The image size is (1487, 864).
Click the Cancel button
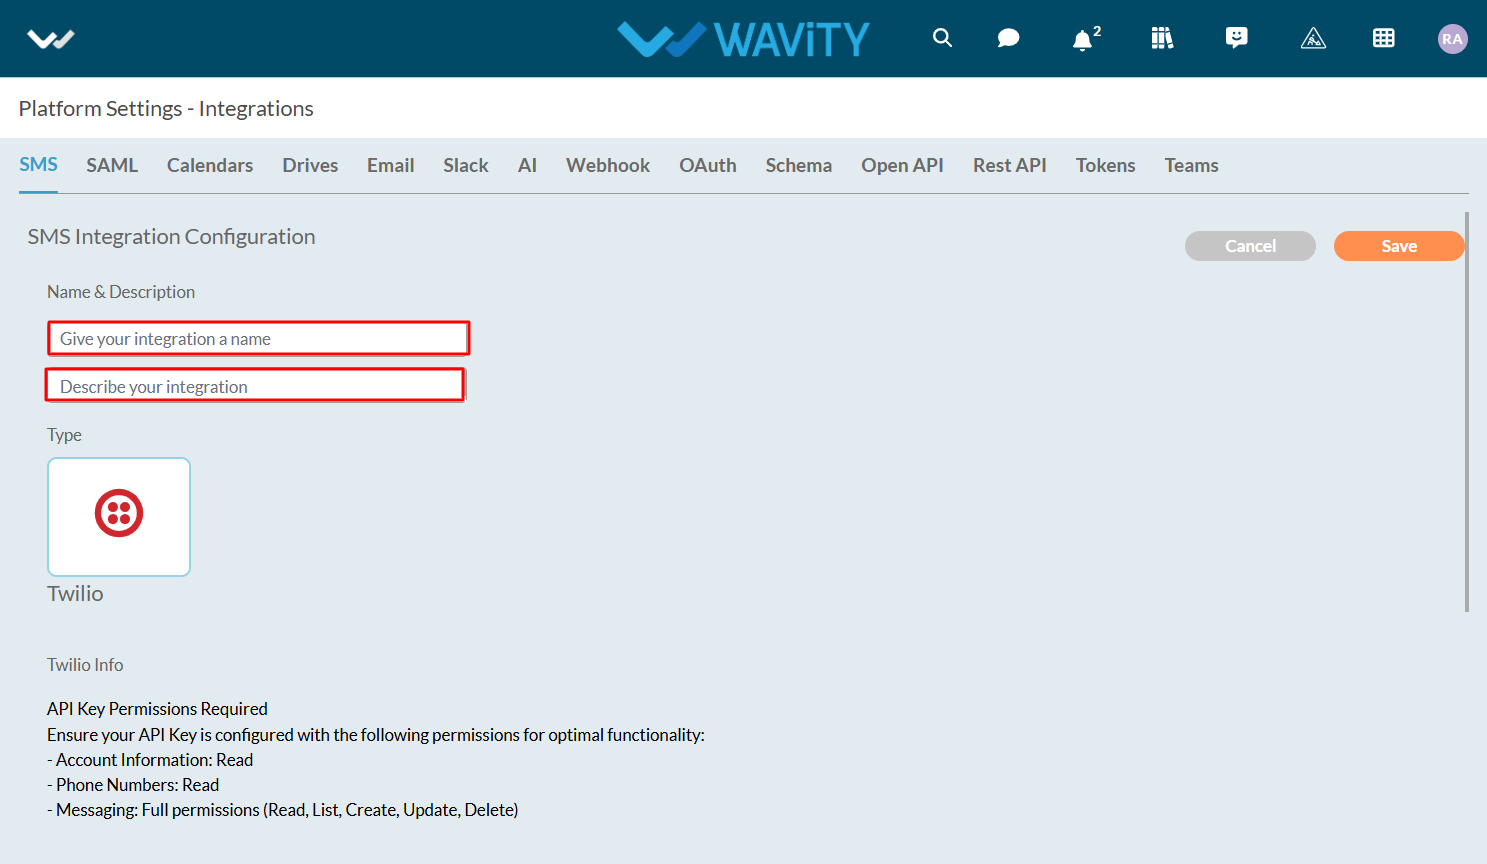(1250, 246)
